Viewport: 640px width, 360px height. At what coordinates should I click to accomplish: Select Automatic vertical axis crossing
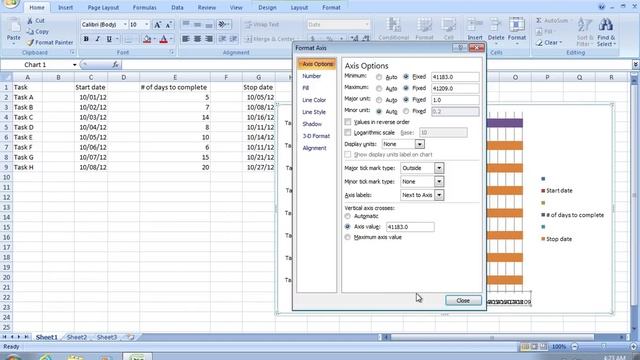(347, 216)
